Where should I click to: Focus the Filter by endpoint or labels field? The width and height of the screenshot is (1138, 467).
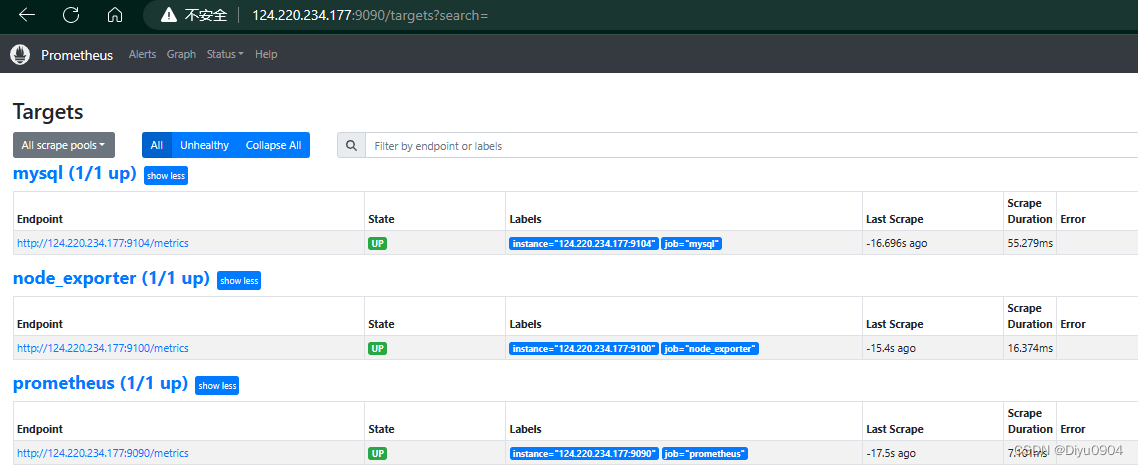pos(751,145)
